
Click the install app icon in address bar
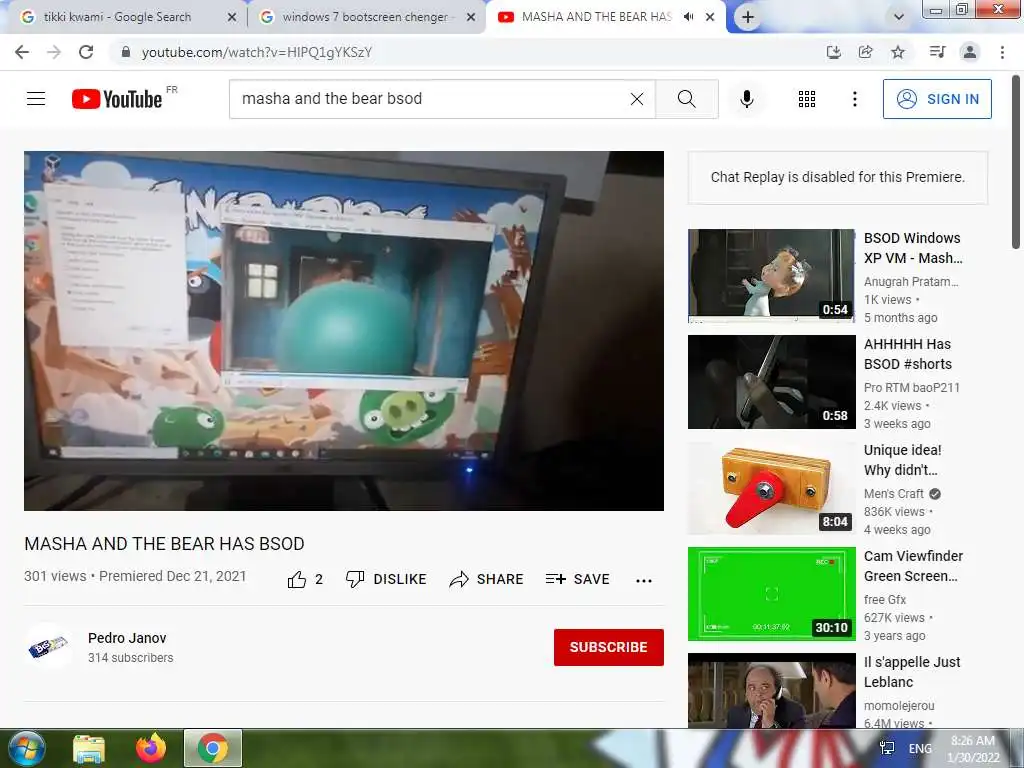(x=833, y=52)
